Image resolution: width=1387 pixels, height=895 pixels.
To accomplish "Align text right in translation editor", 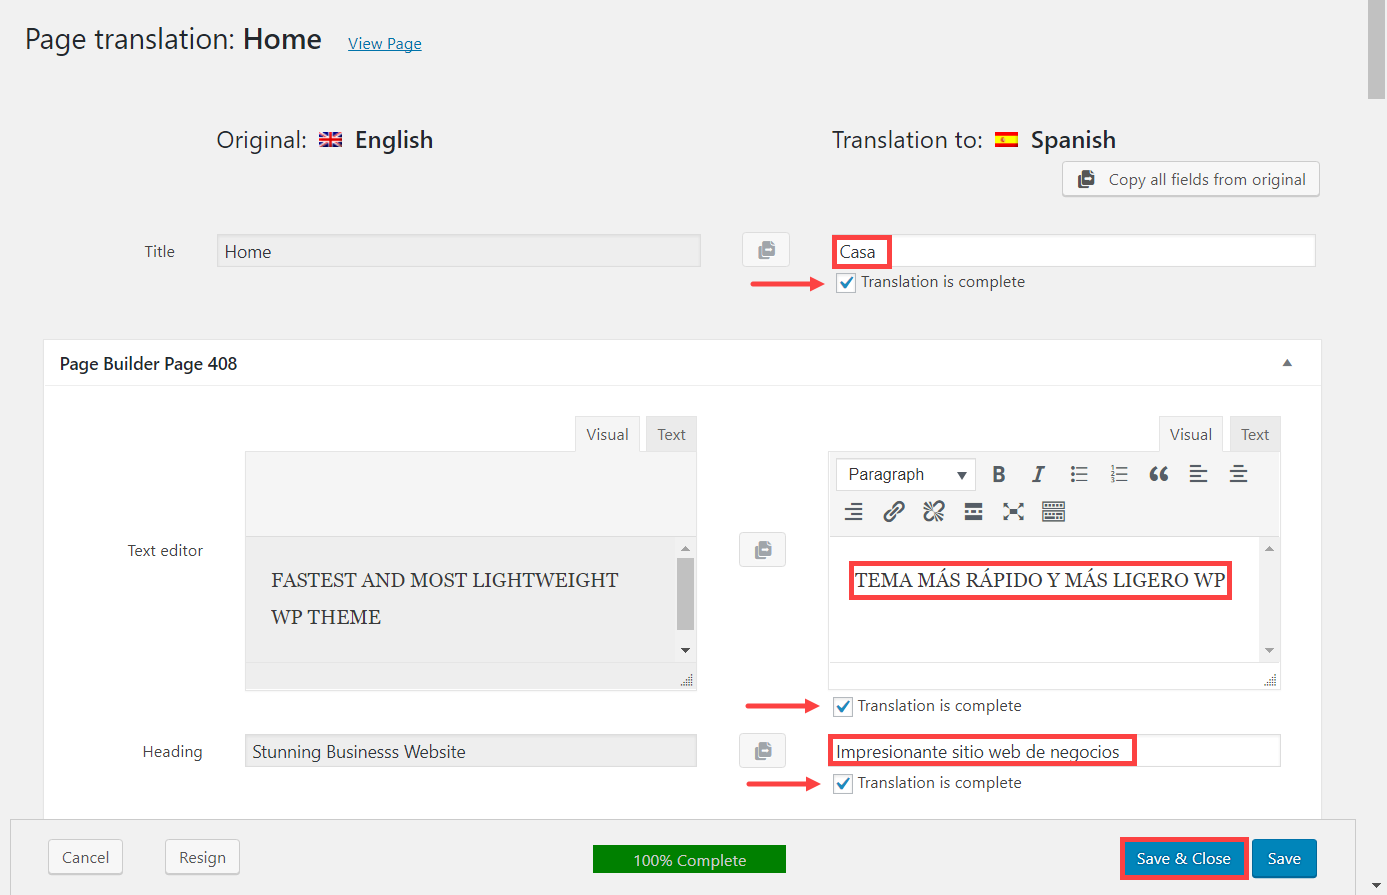I will [853, 512].
